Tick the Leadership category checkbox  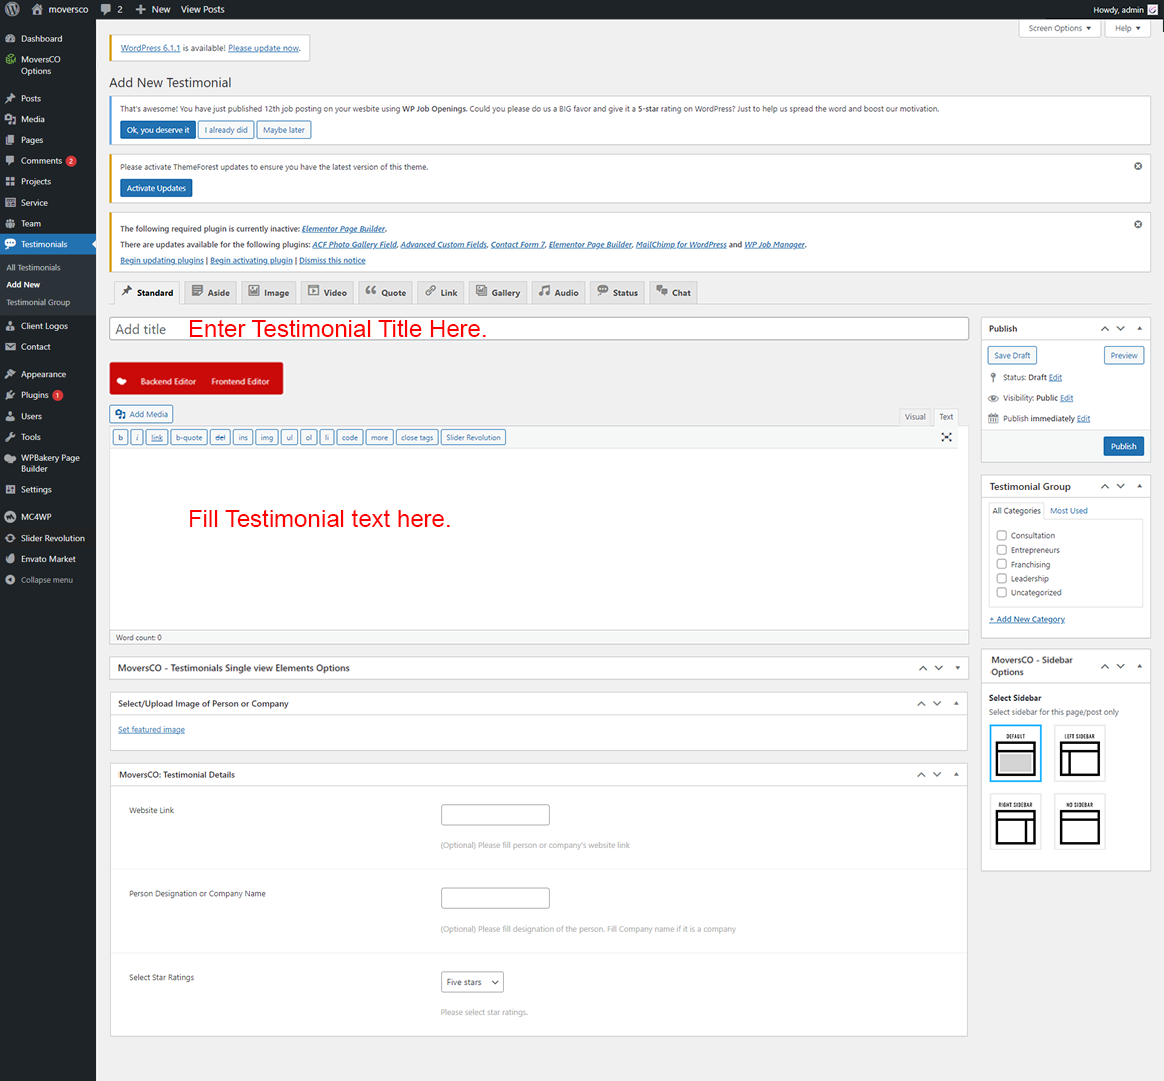pos(1001,578)
